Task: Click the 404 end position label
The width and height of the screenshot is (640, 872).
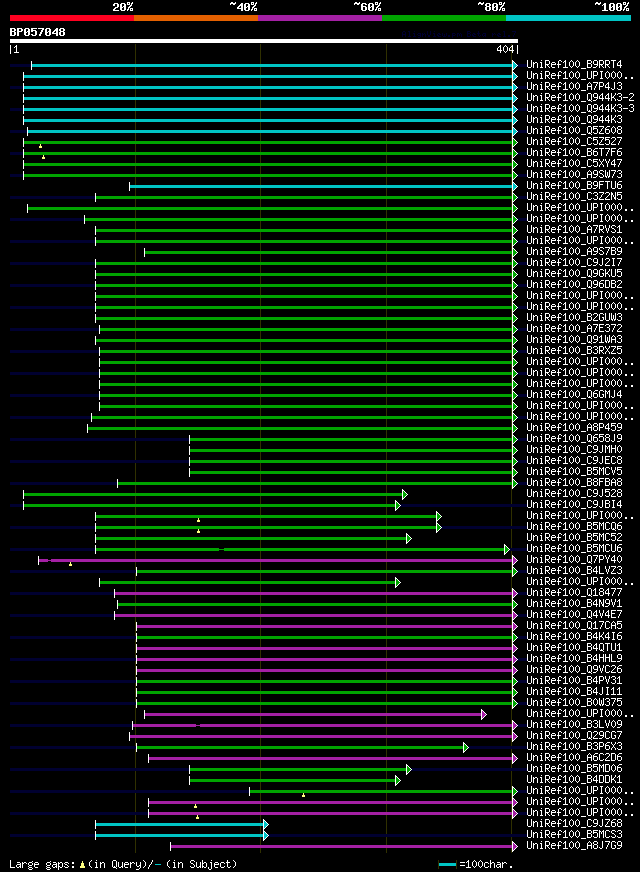Action: point(505,49)
